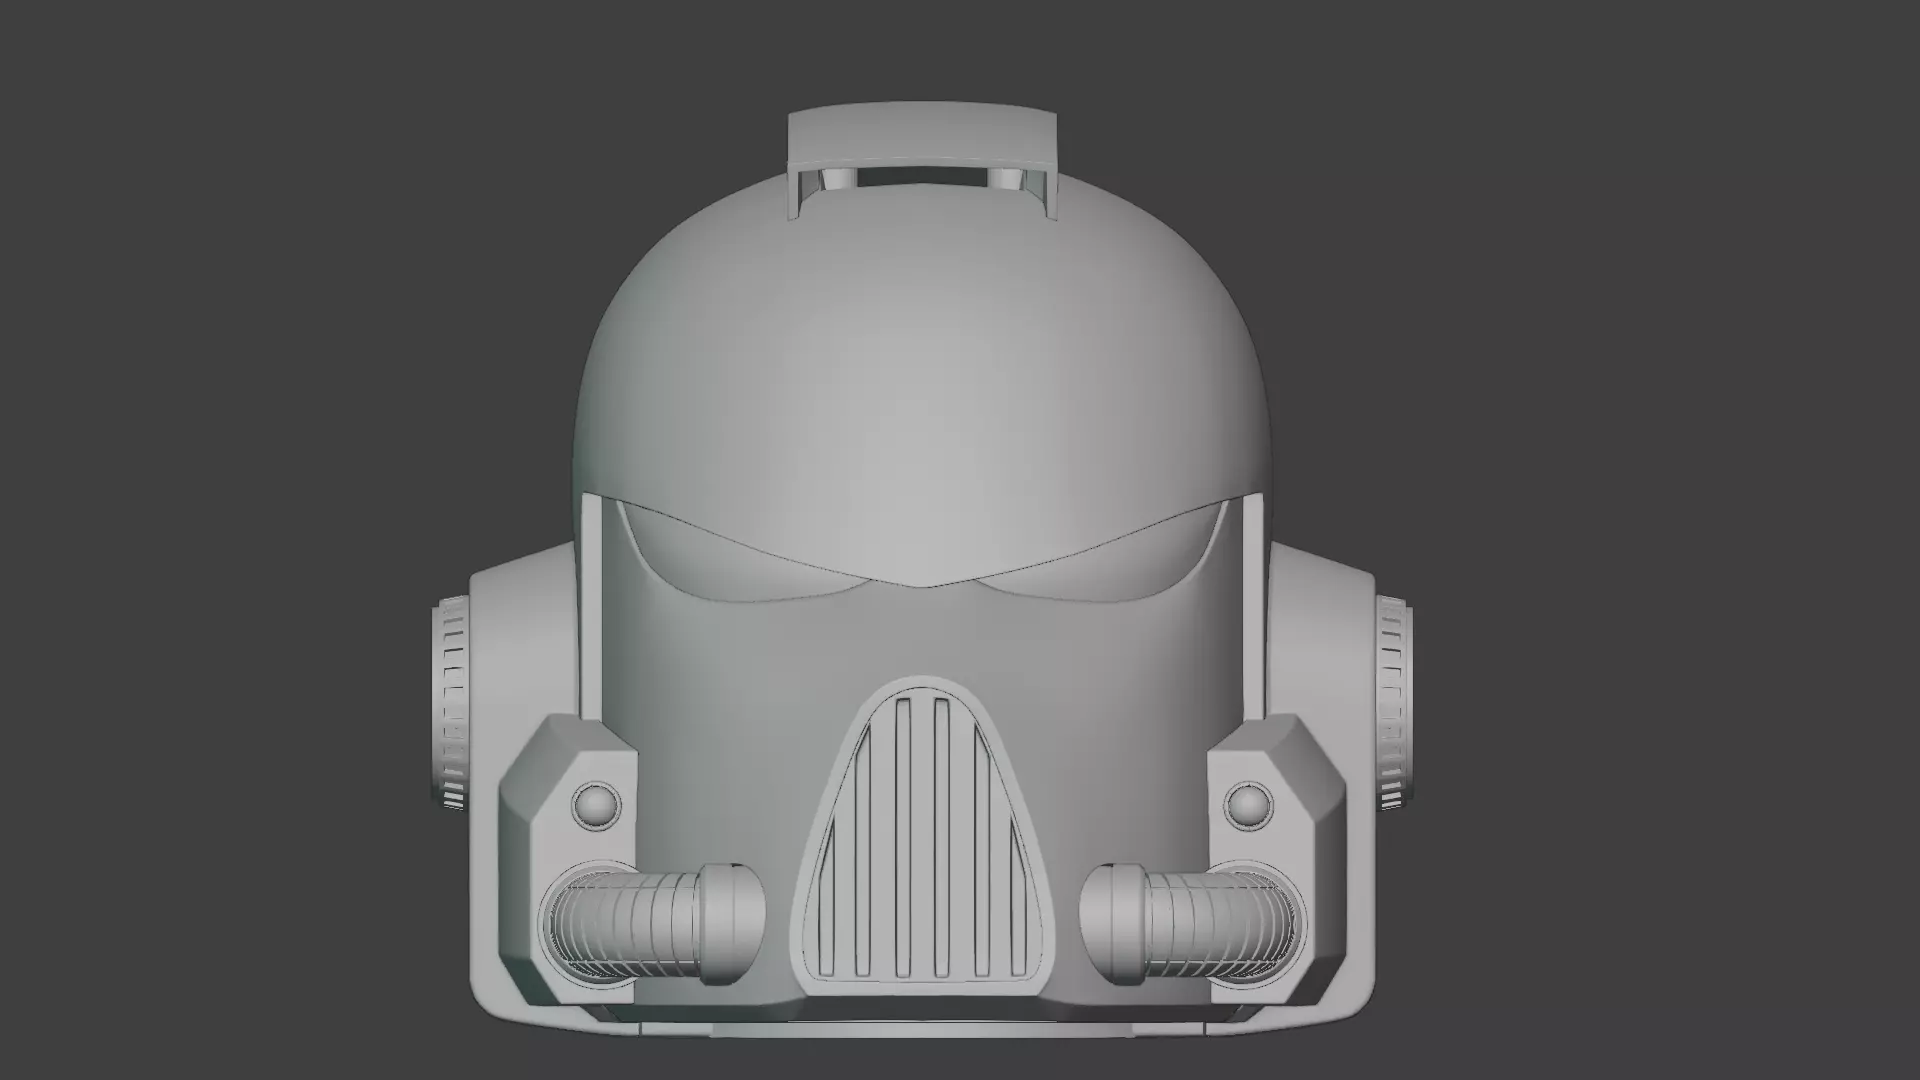The height and width of the screenshot is (1080, 1920).
Task: Select the right ear dial with notches
Action: (1392, 703)
